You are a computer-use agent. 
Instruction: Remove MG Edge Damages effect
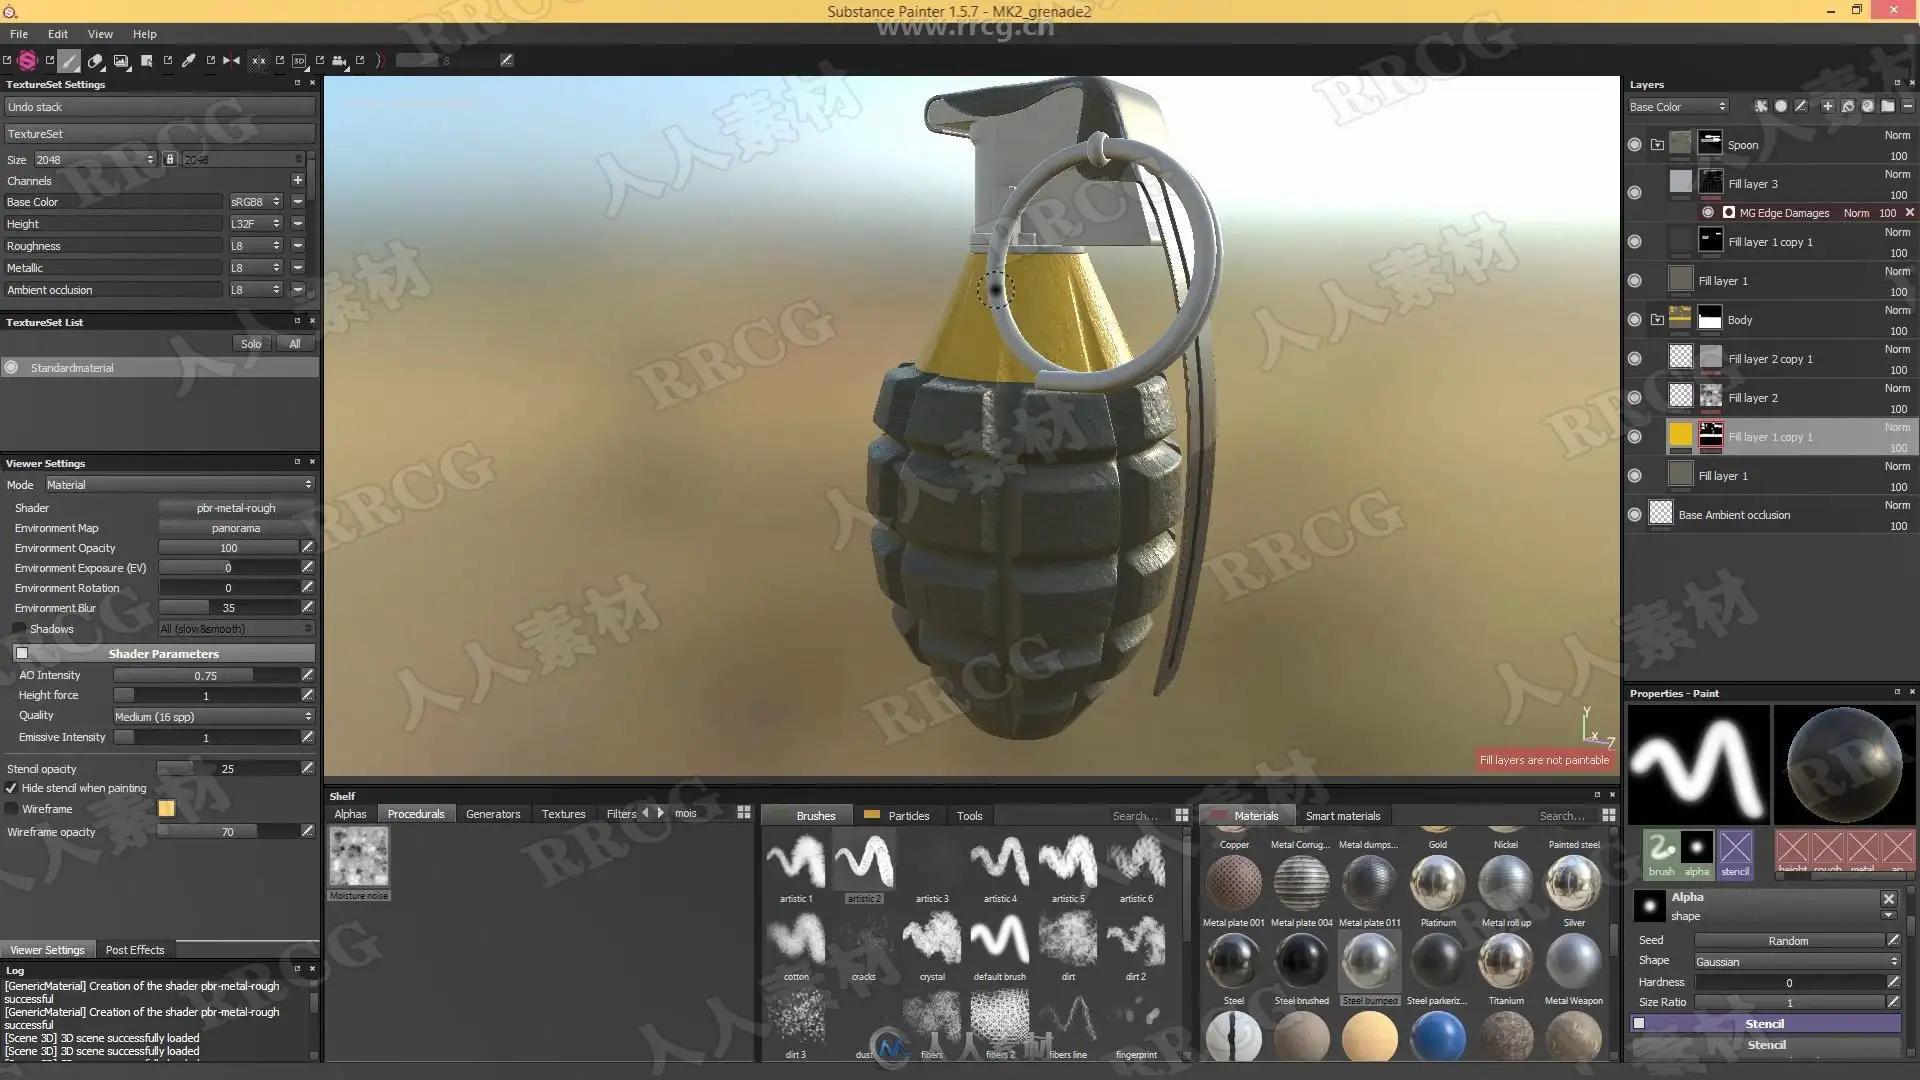[1909, 213]
